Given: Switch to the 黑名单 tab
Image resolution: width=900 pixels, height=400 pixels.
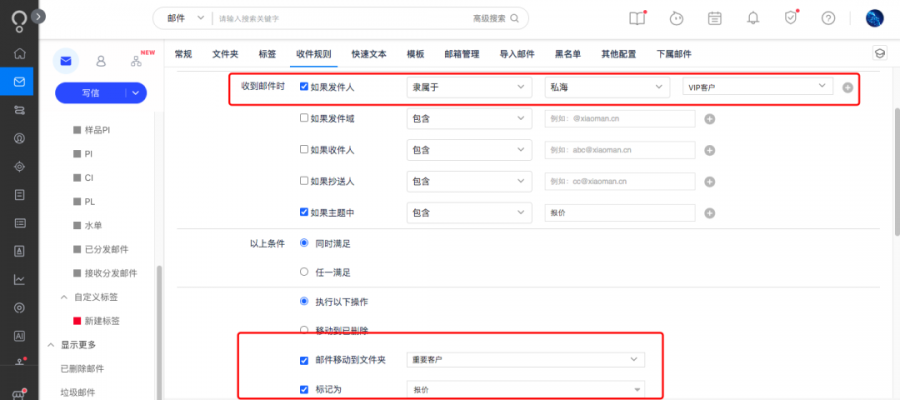Looking at the screenshot, I should [570, 54].
